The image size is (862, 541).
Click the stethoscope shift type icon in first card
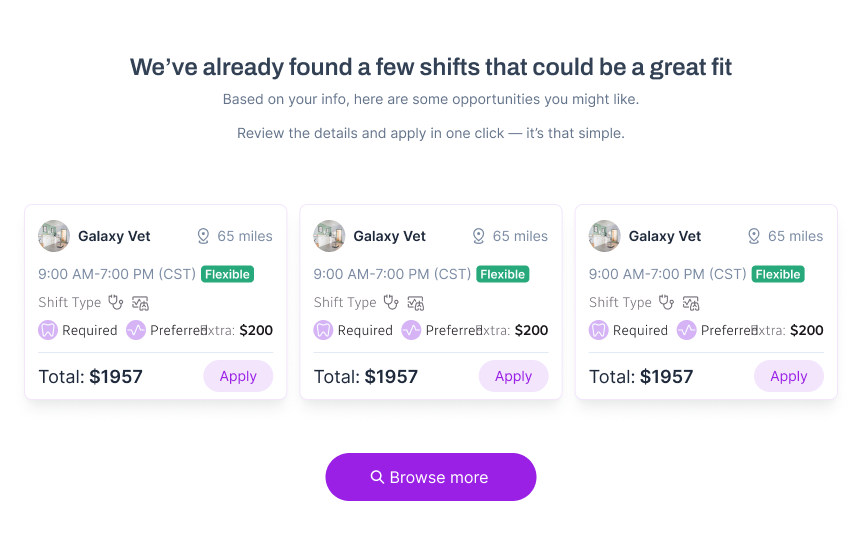pyautogui.click(x=115, y=302)
